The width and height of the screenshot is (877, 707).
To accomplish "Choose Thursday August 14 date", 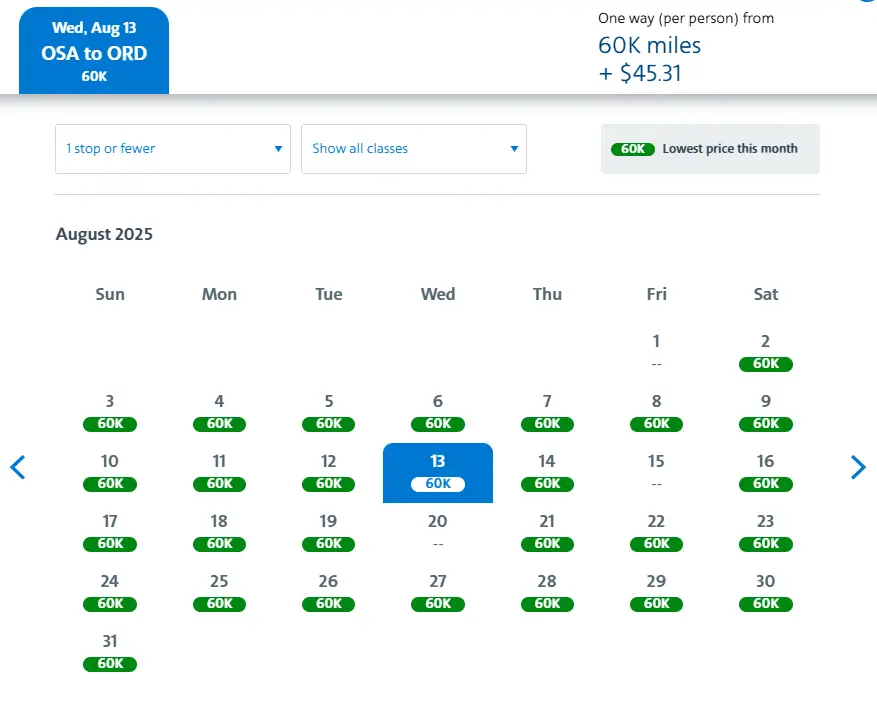I will pos(547,472).
